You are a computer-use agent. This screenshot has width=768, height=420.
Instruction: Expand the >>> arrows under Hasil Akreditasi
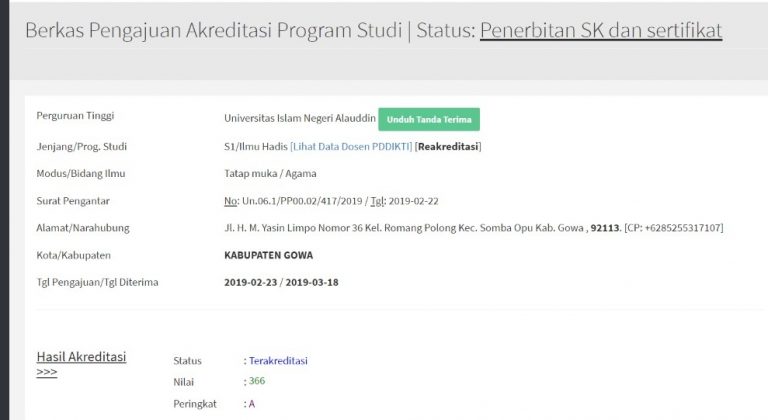tap(47, 372)
